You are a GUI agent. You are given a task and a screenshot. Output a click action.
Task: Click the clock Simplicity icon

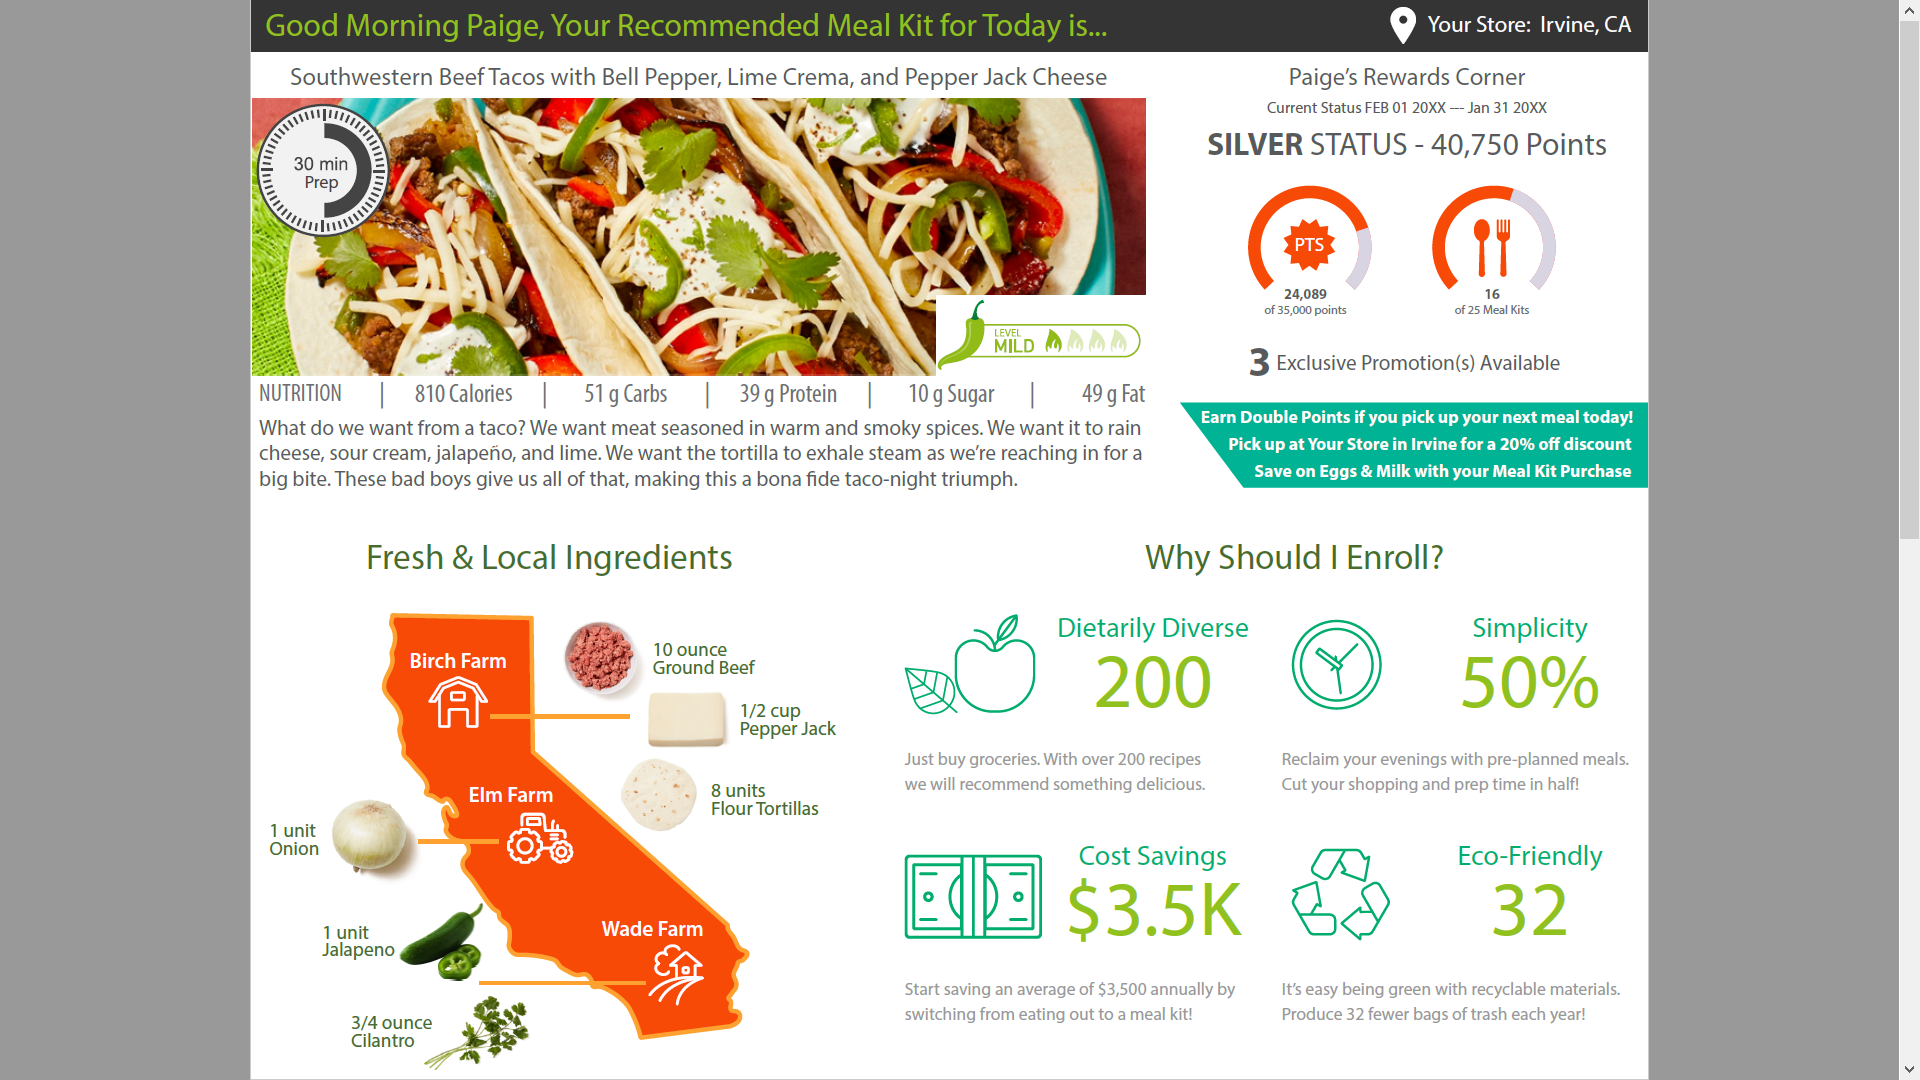(1336, 665)
